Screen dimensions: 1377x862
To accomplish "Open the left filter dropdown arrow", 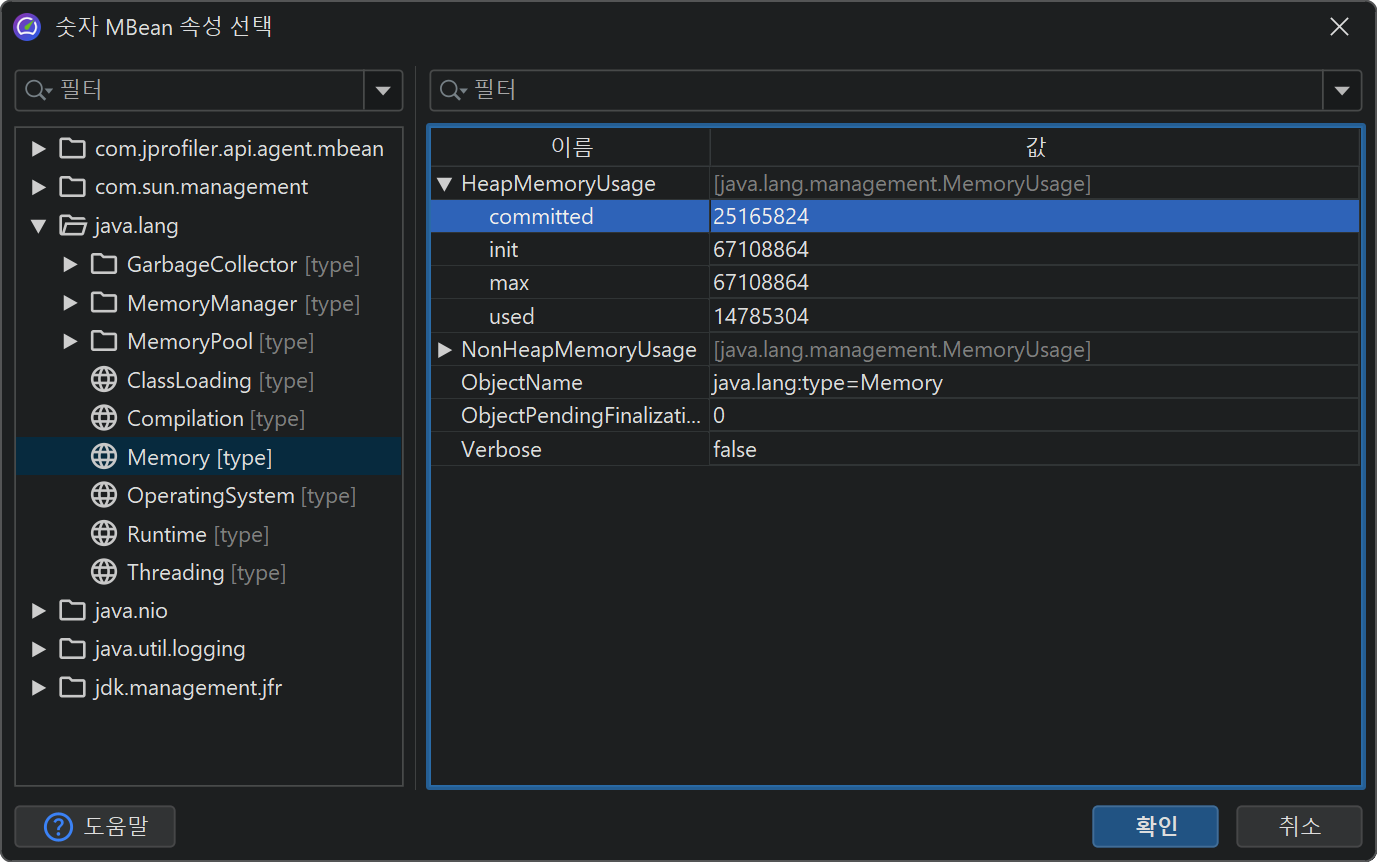I will (x=382, y=90).
